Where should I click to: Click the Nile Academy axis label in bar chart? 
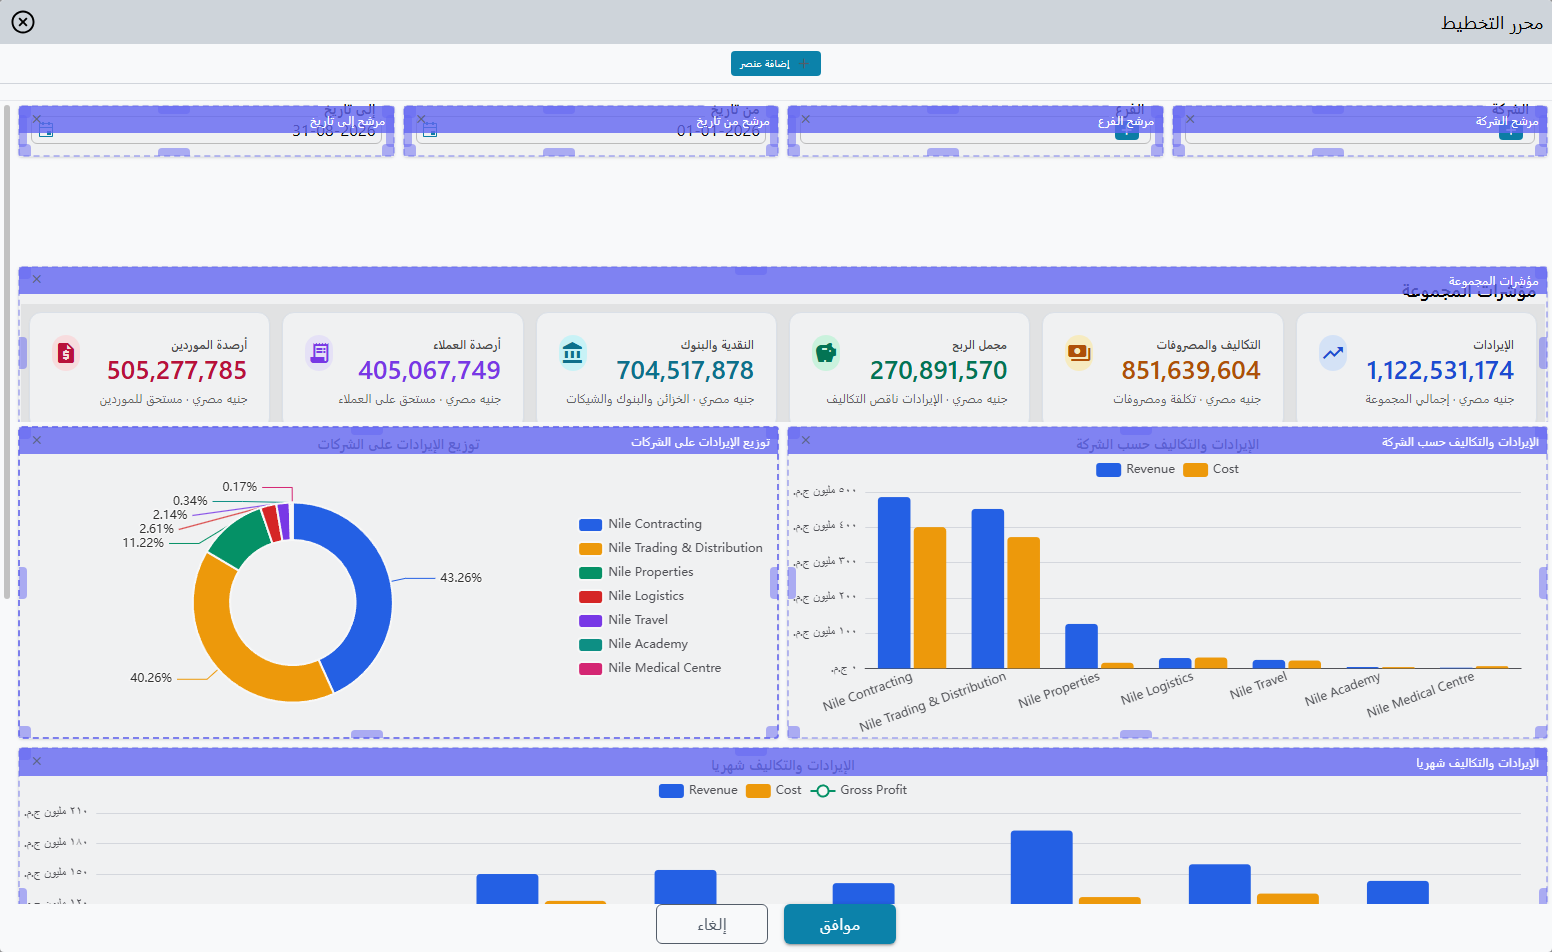[1342, 689]
